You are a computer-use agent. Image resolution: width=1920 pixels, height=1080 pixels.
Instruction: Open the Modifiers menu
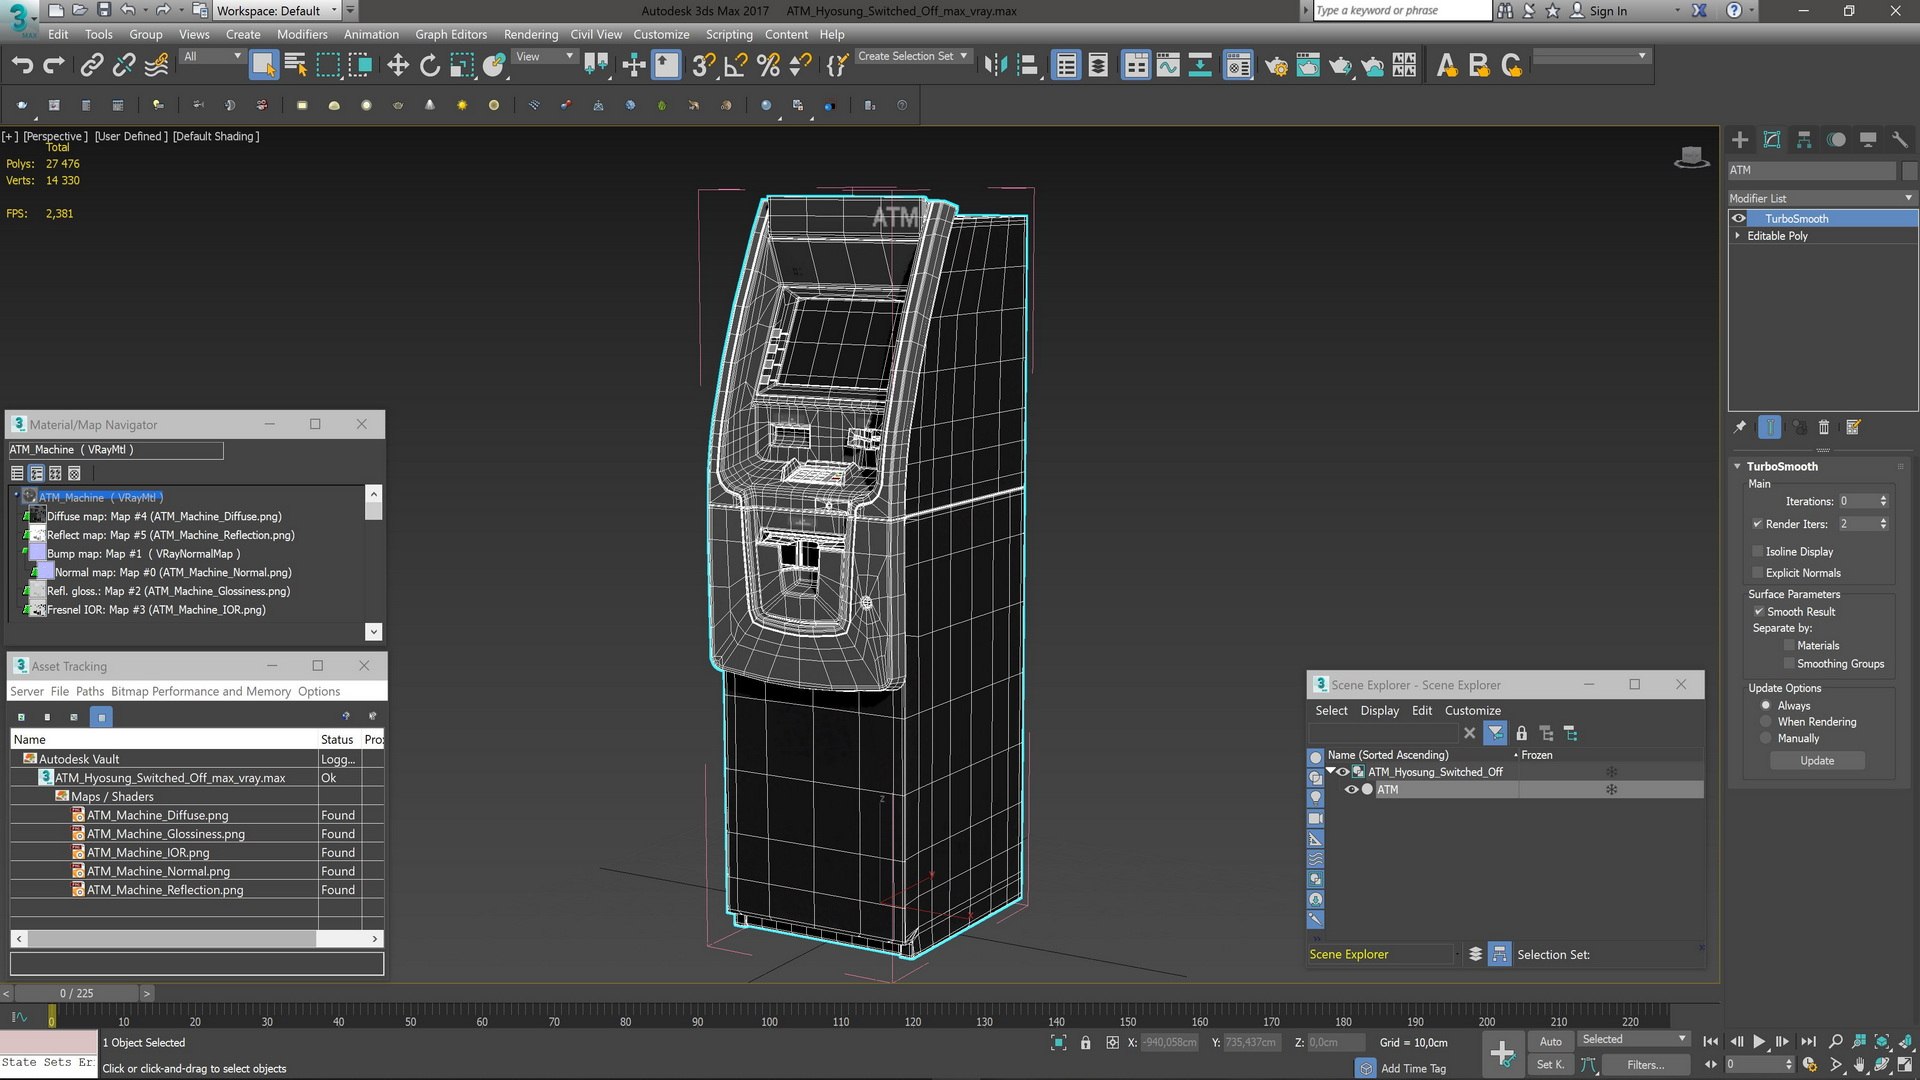302,34
